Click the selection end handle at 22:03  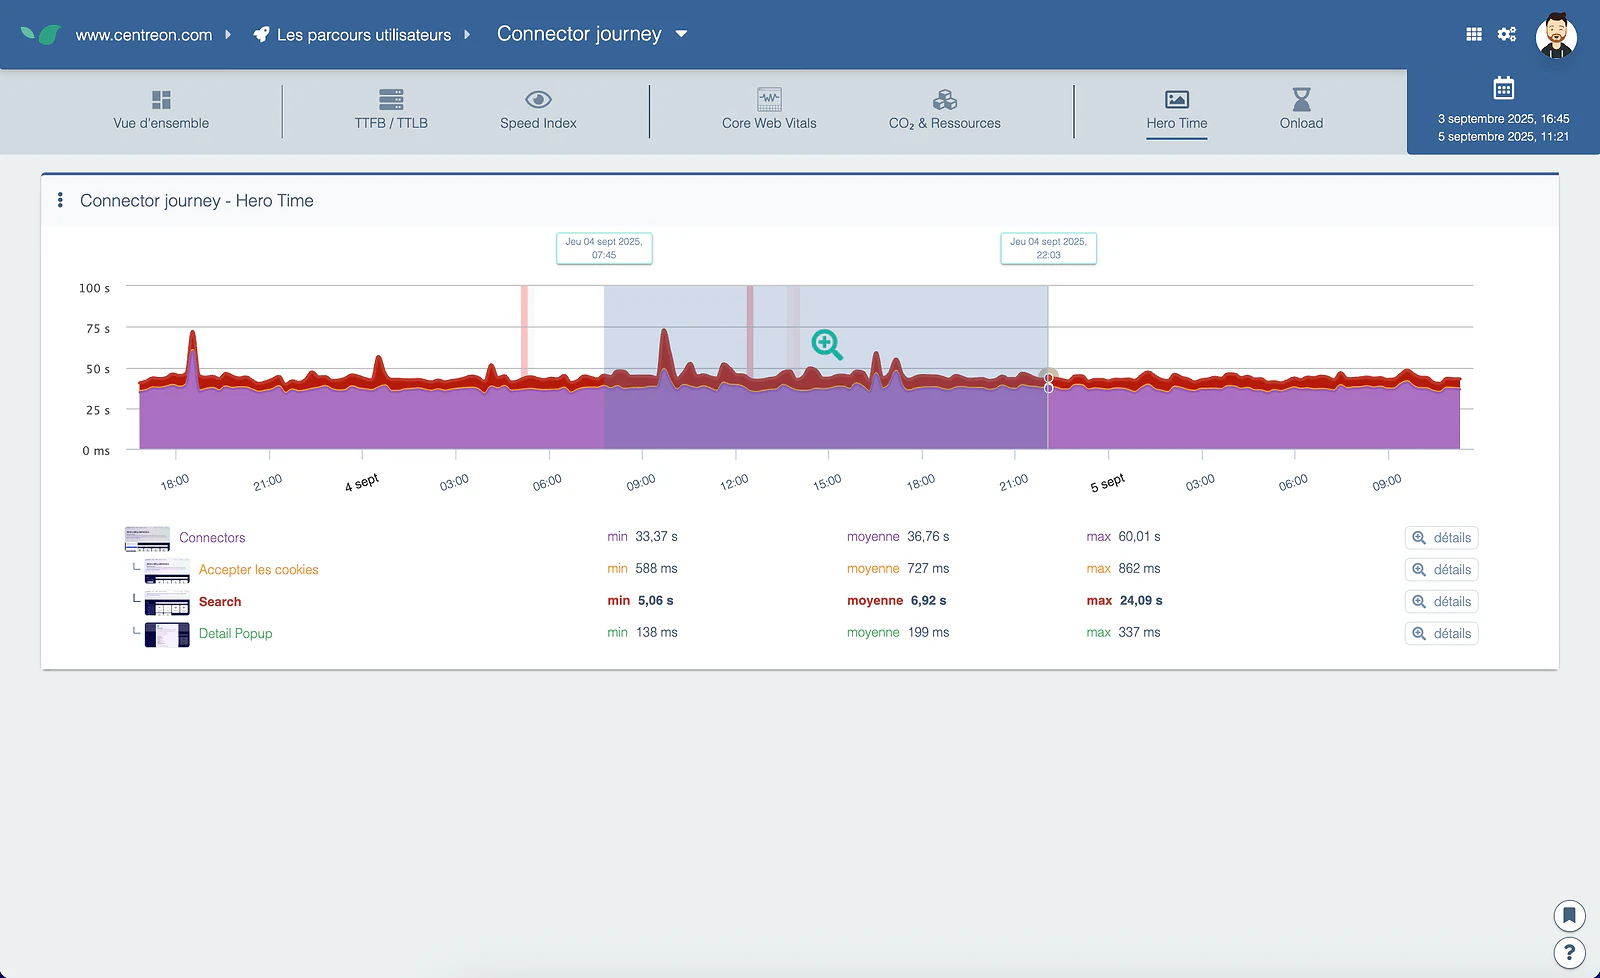pyautogui.click(x=1048, y=380)
